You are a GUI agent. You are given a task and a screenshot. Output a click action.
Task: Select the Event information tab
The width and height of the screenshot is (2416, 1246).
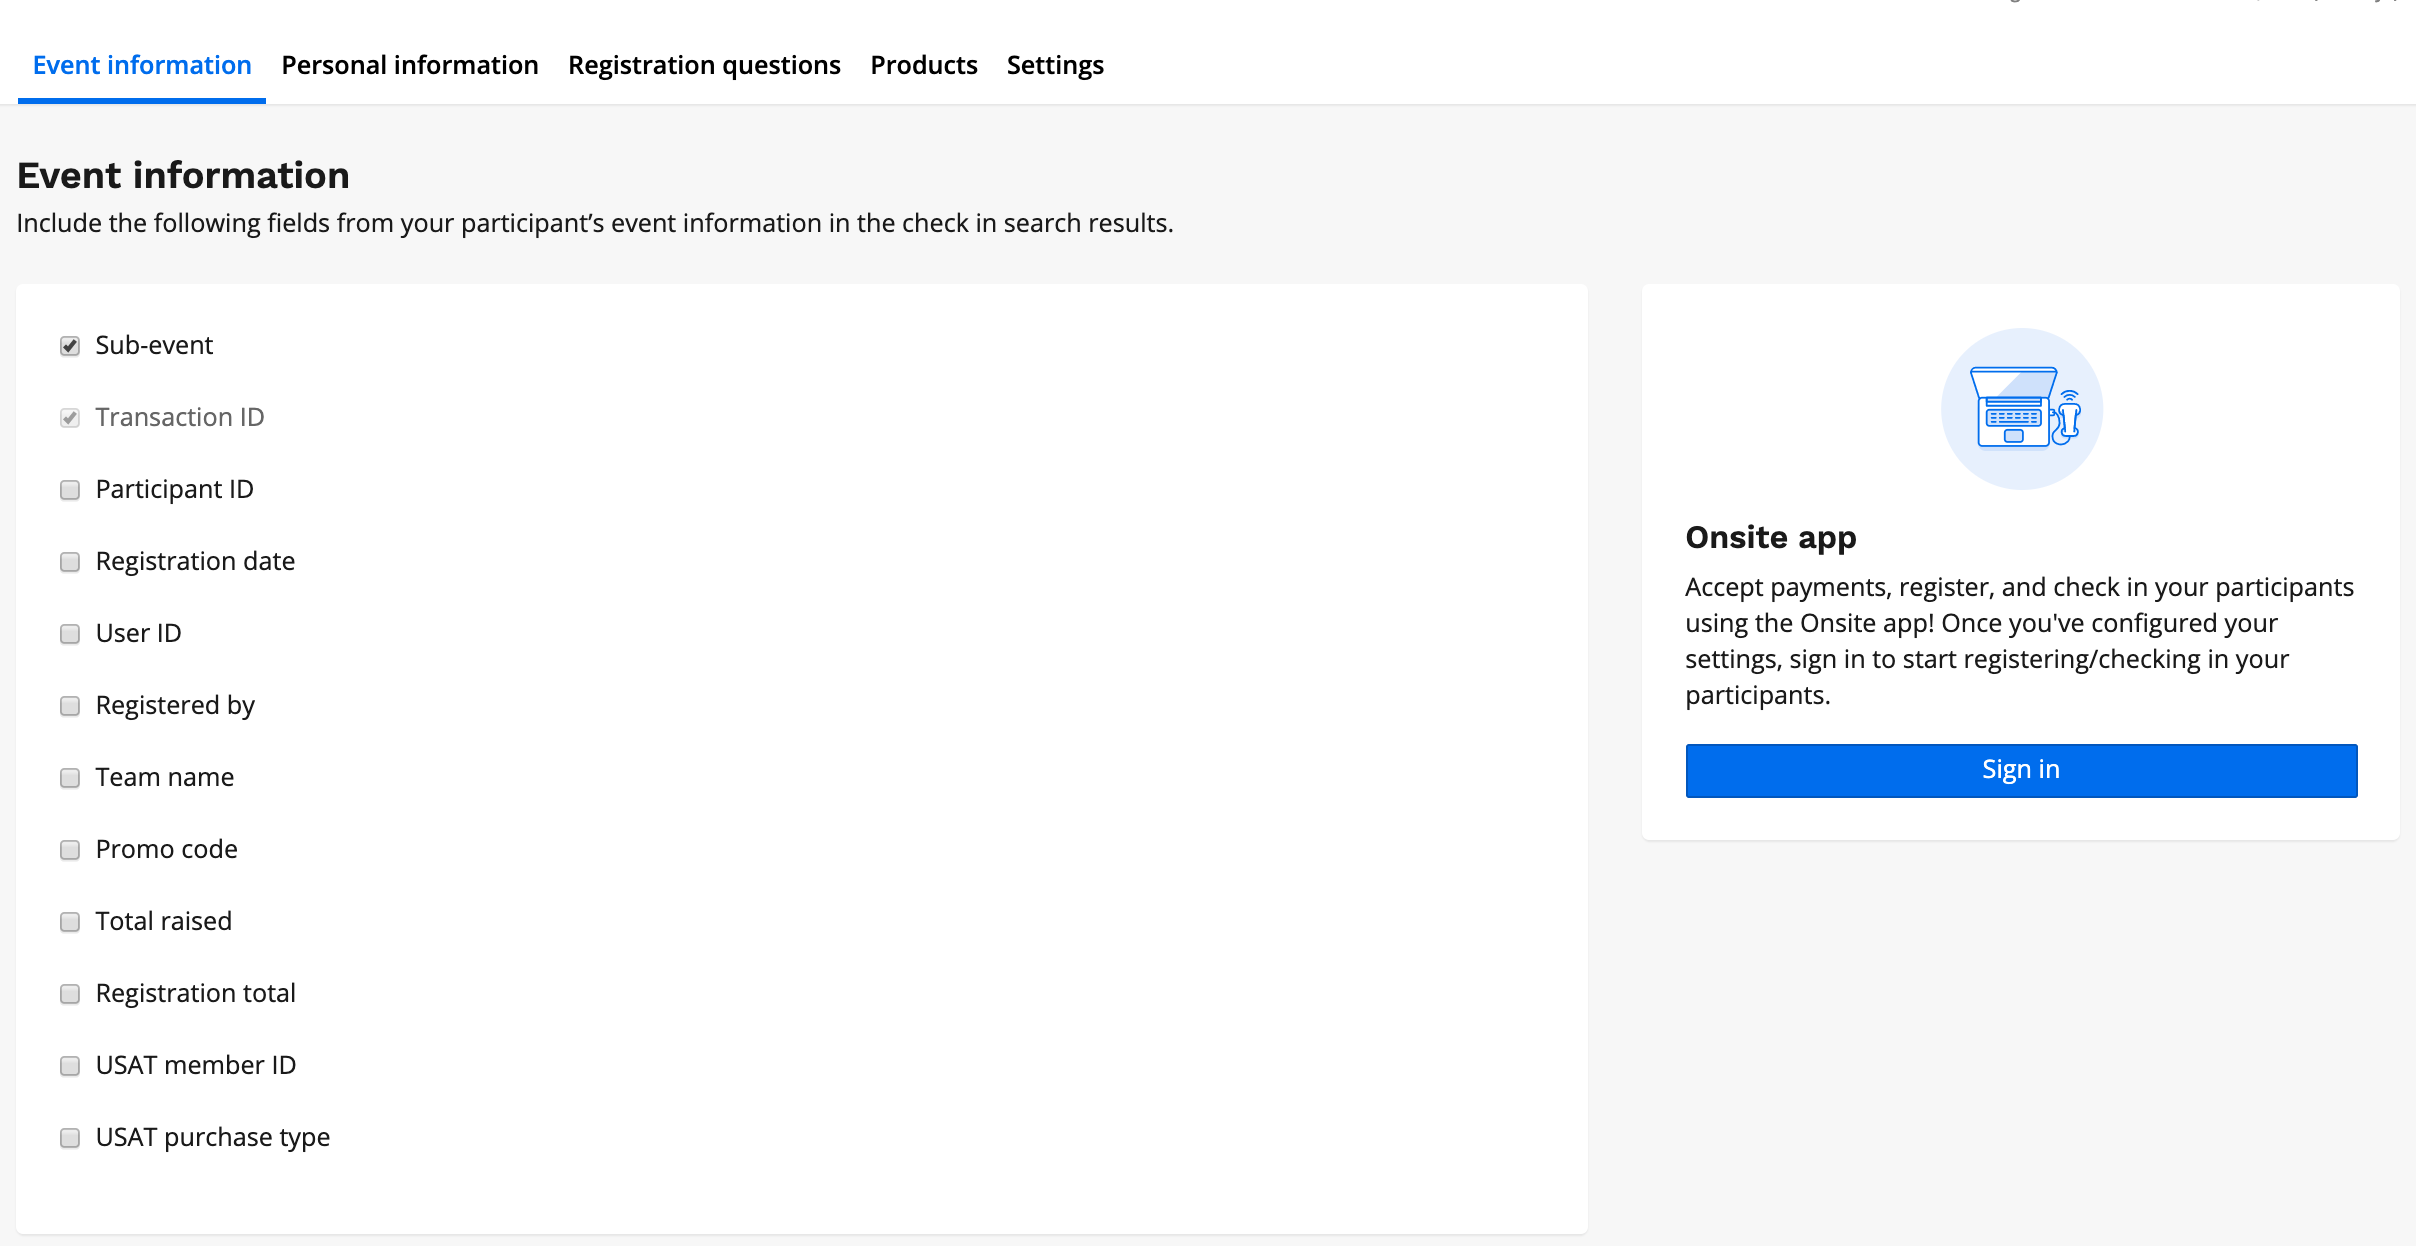[x=142, y=66]
